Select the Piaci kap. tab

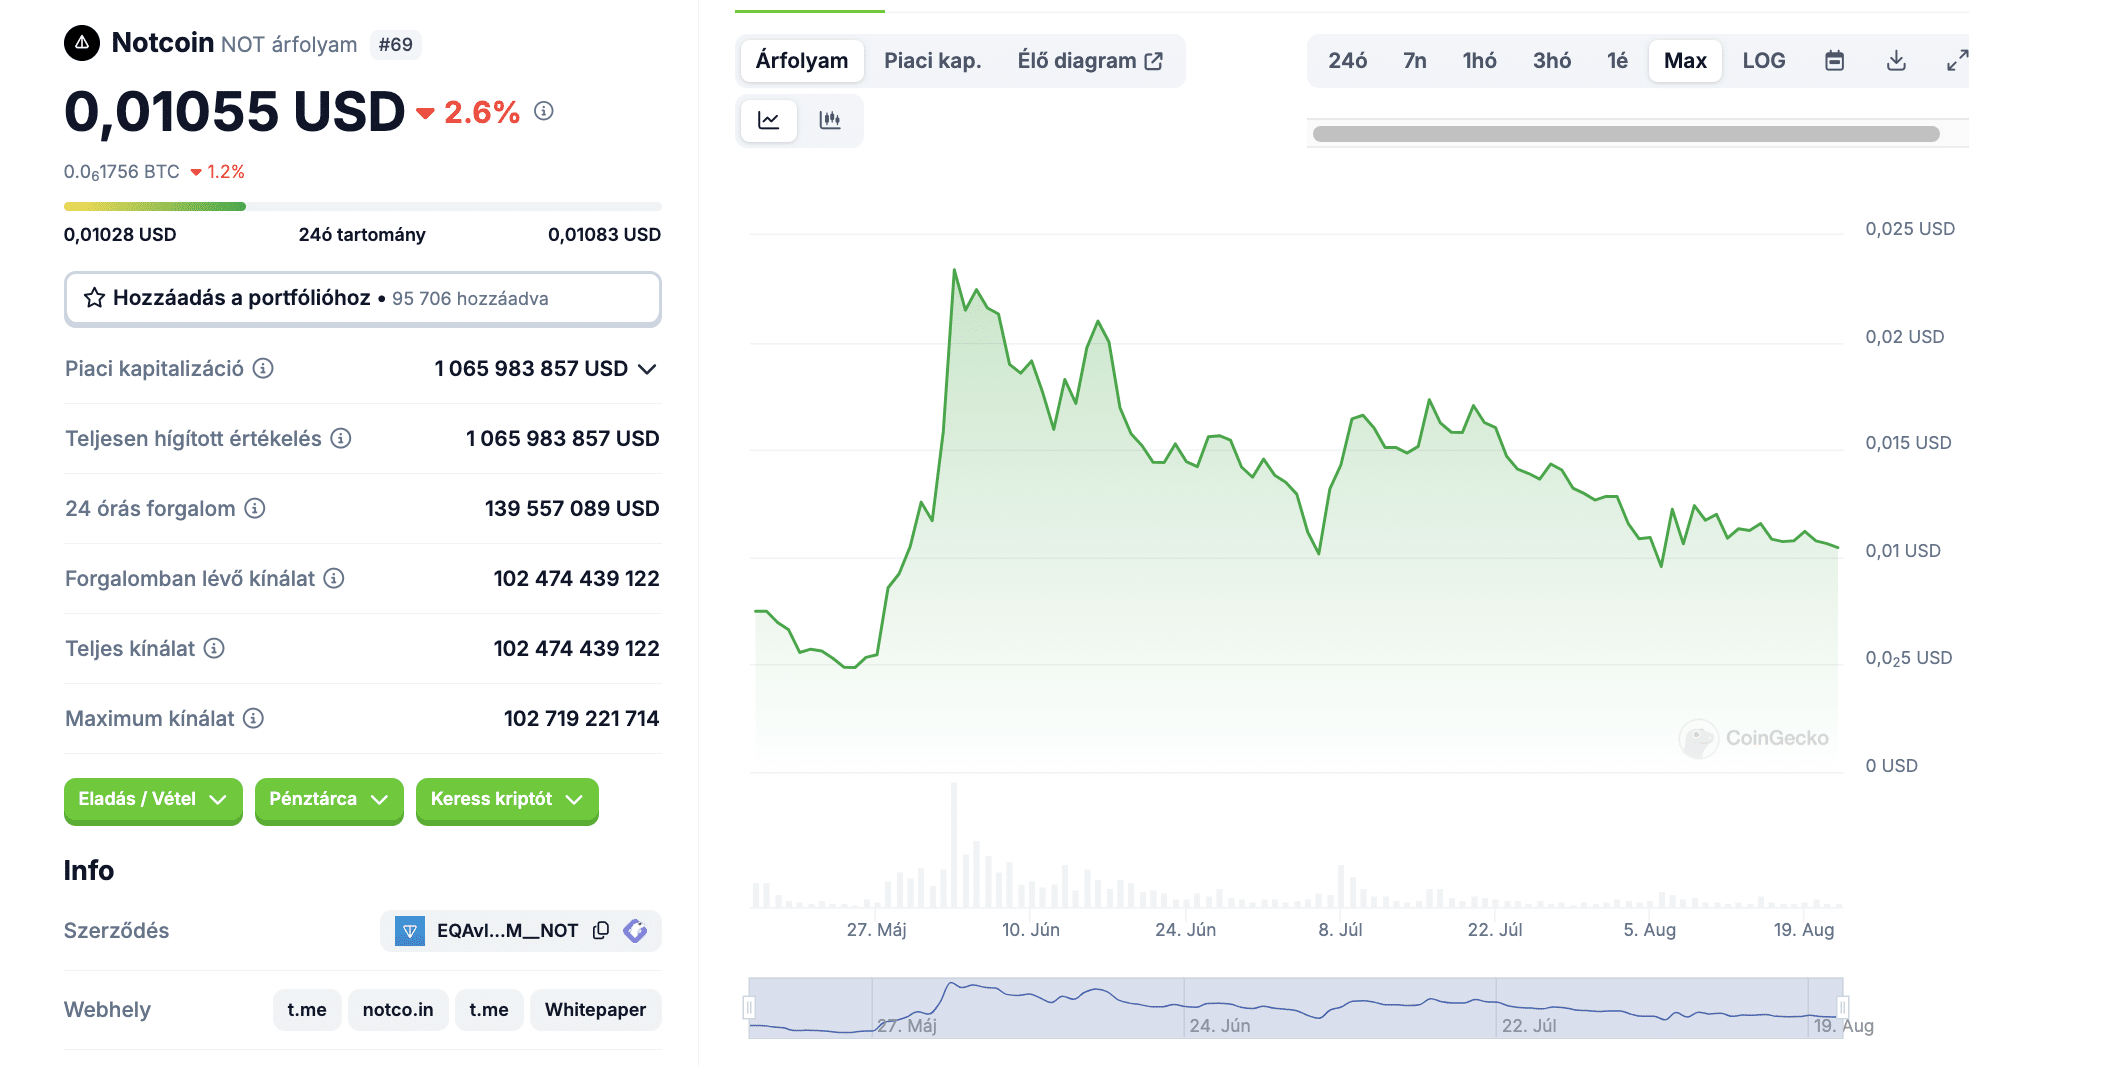pyautogui.click(x=932, y=61)
